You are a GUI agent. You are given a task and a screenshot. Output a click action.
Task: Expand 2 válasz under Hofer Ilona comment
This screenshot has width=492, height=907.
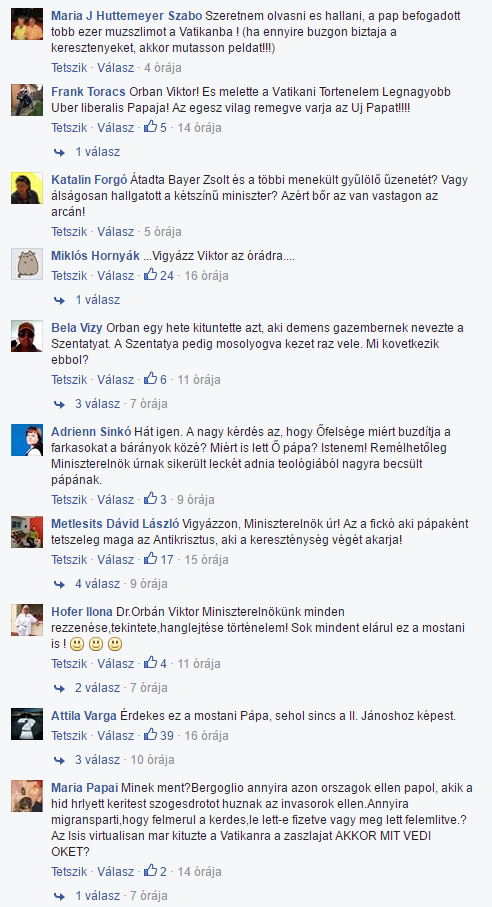pyautogui.click(x=97, y=687)
